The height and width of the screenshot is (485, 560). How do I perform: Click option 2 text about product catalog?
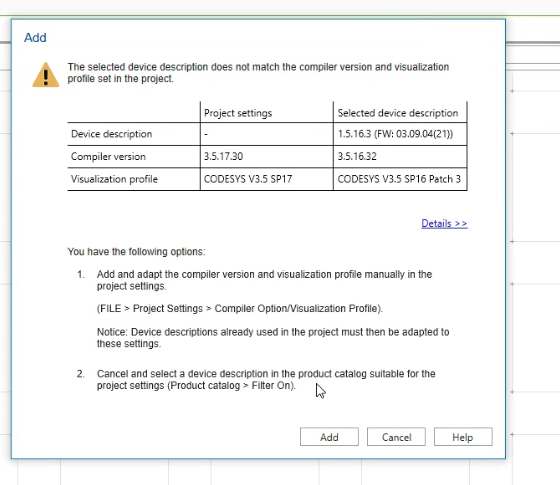pos(266,380)
